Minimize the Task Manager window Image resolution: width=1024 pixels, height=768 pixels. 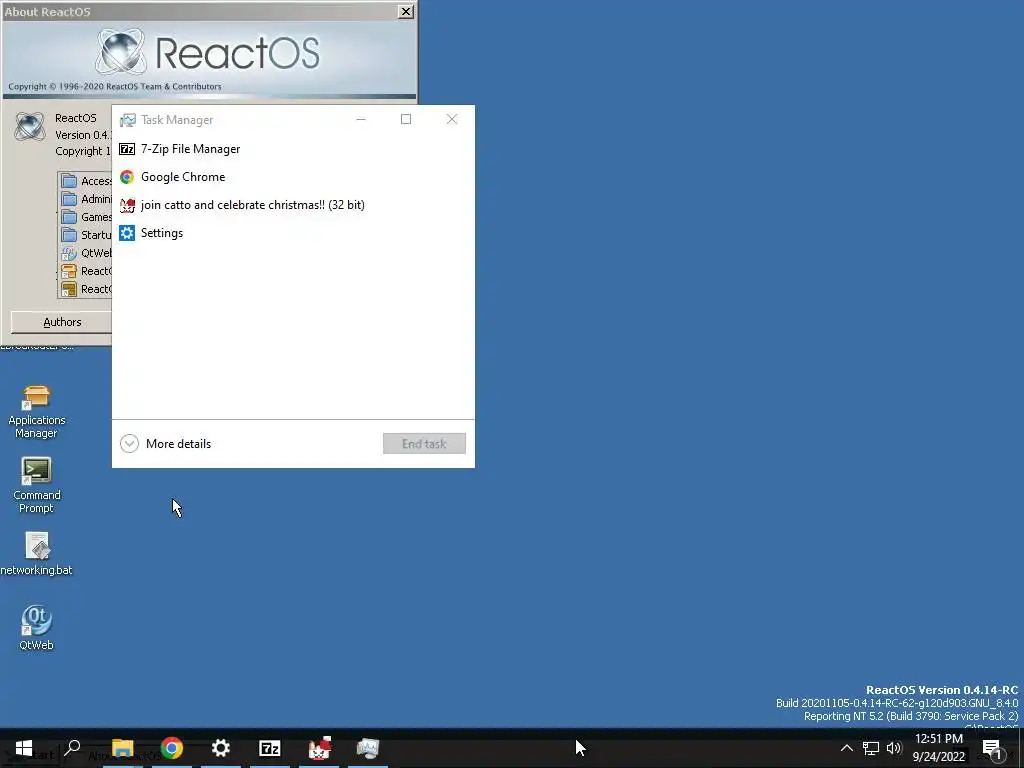click(360, 120)
